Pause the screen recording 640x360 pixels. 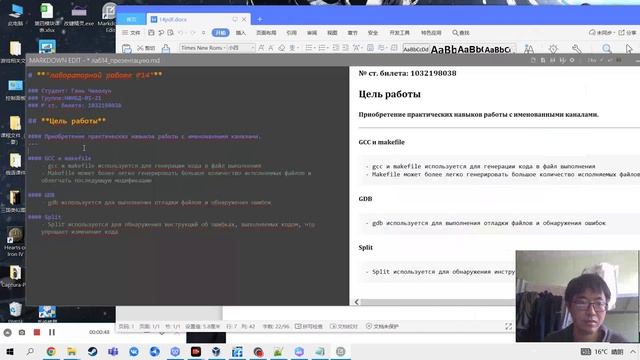(x=52, y=333)
